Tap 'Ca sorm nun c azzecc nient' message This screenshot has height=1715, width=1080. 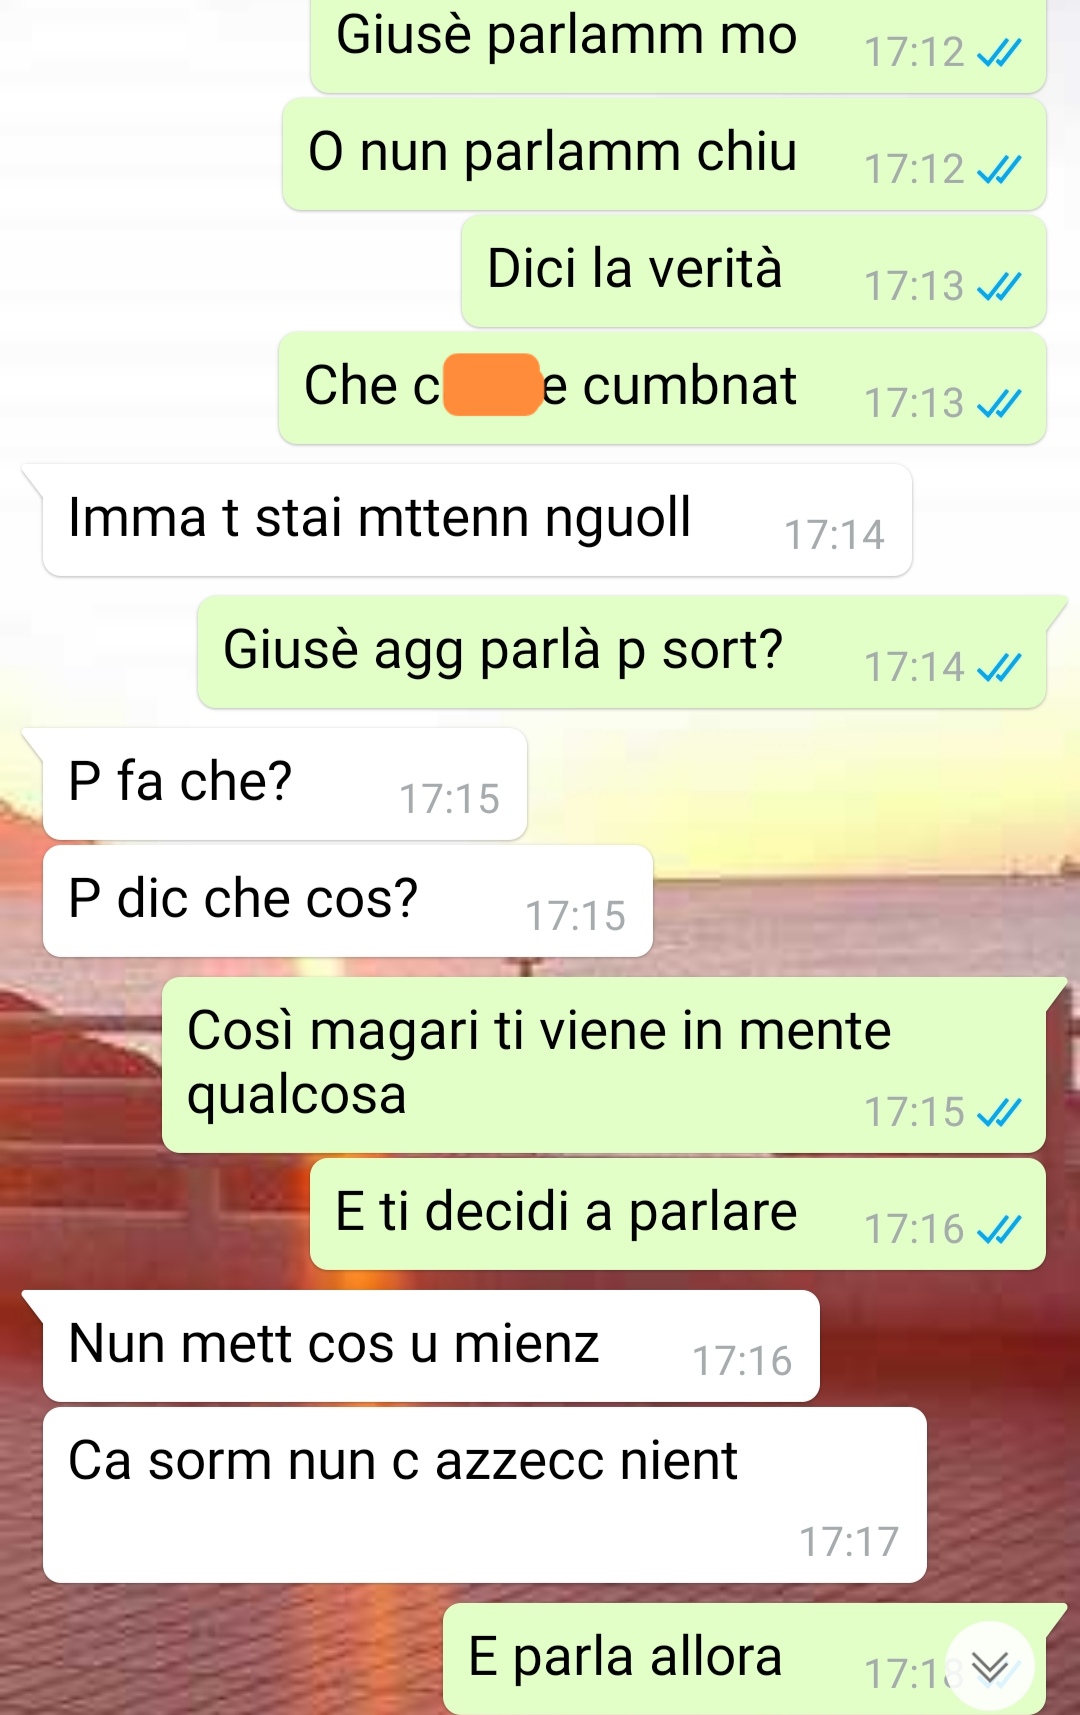[485, 1495]
